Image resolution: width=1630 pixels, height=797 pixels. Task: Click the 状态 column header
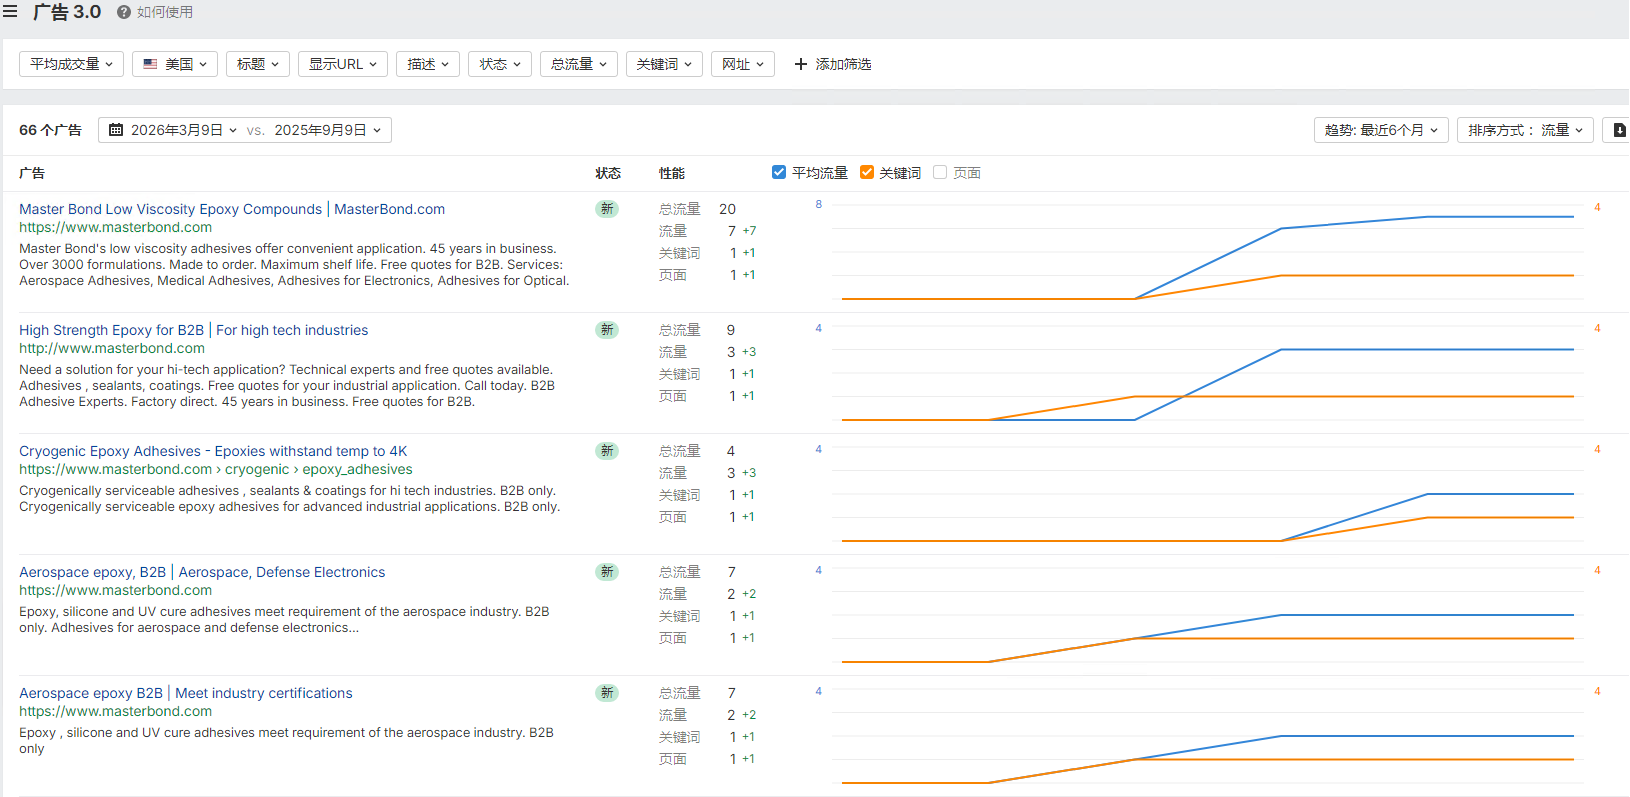pos(608,173)
